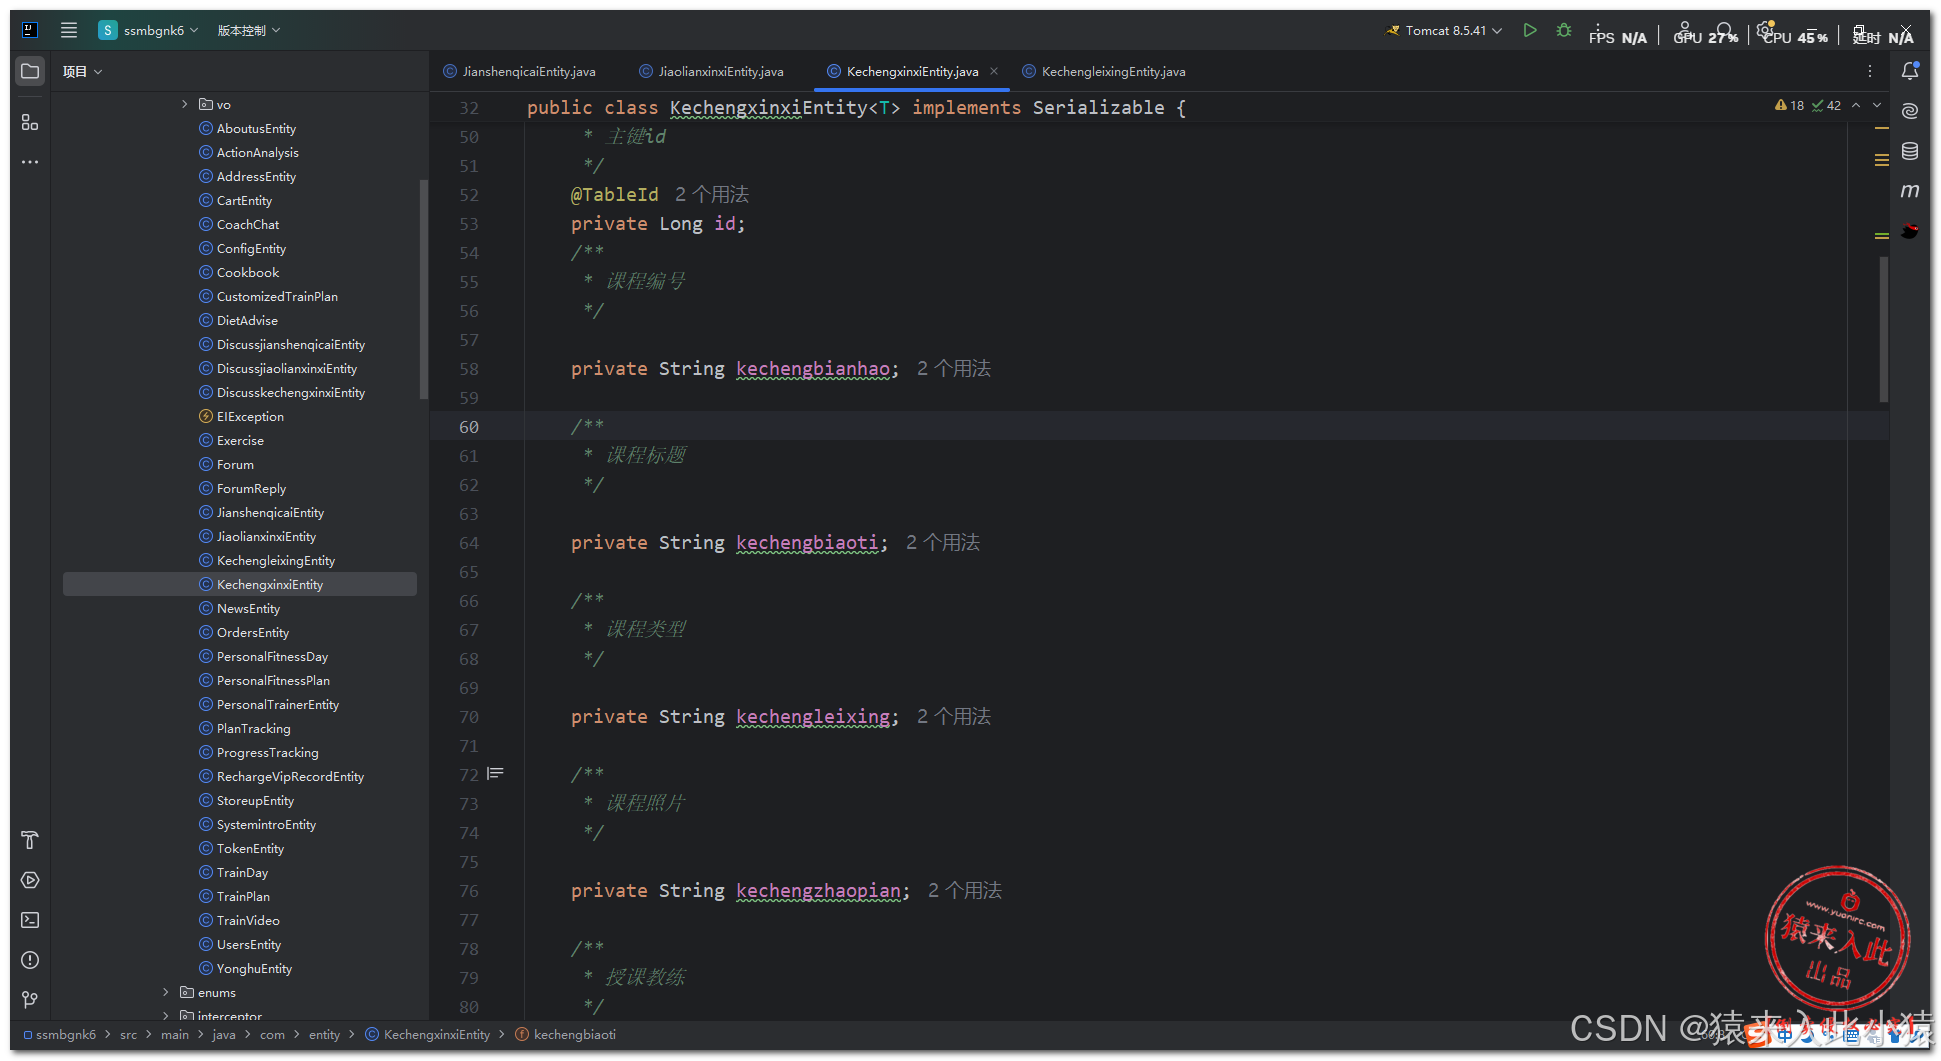The height and width of the screenshot is (1061, 1941).
Task: Open the Database tool window
Action: click(x=1910, y=151)
